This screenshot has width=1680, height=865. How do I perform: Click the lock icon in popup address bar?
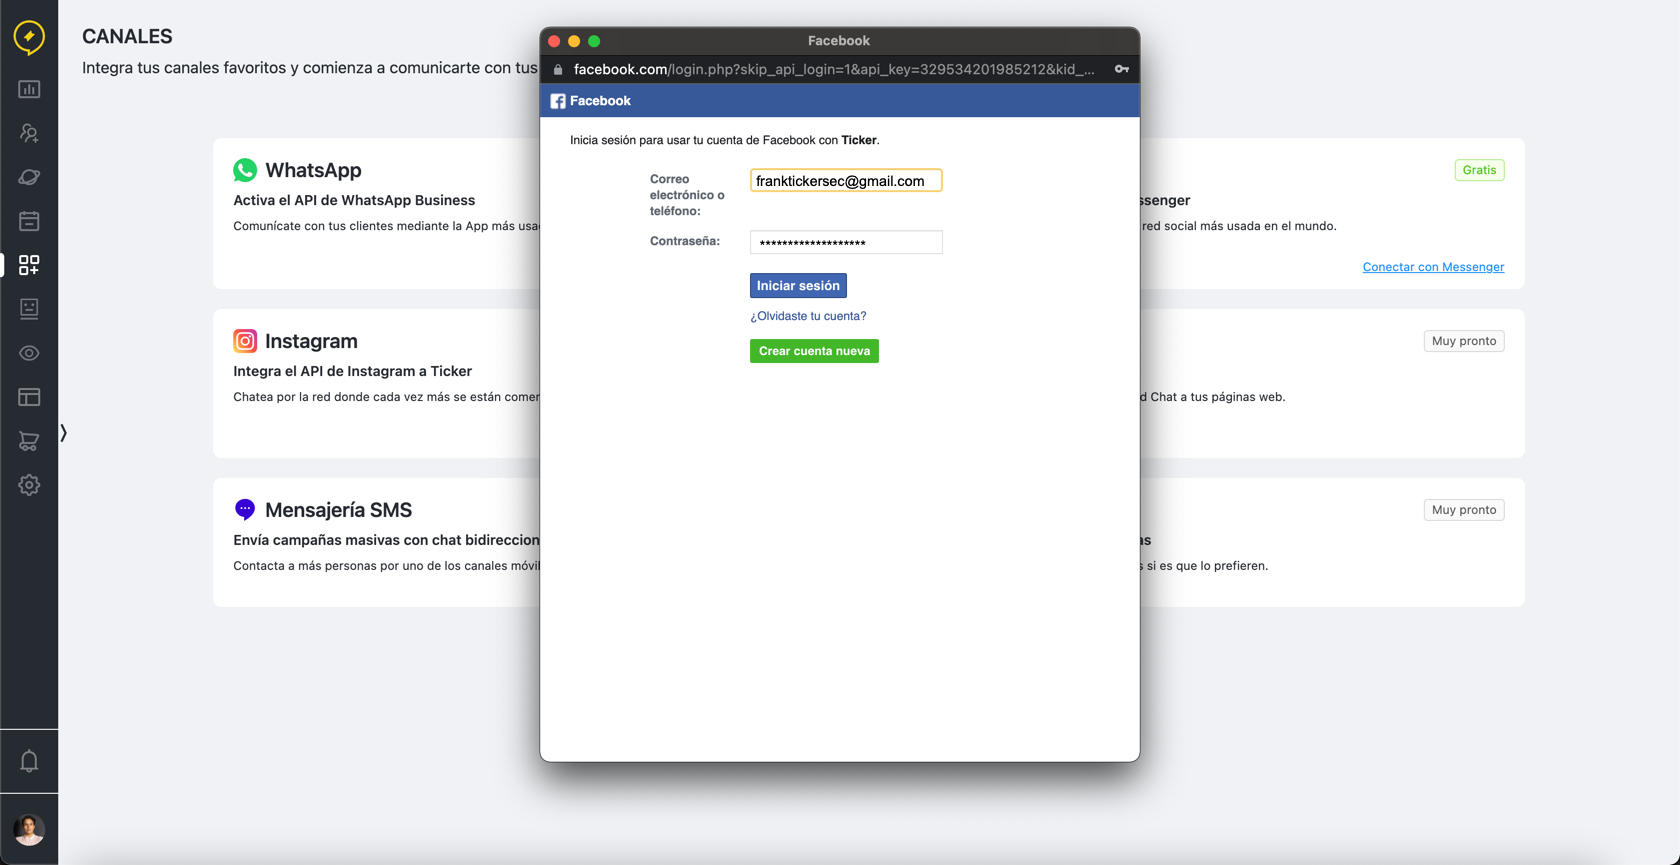coord(558,69)
